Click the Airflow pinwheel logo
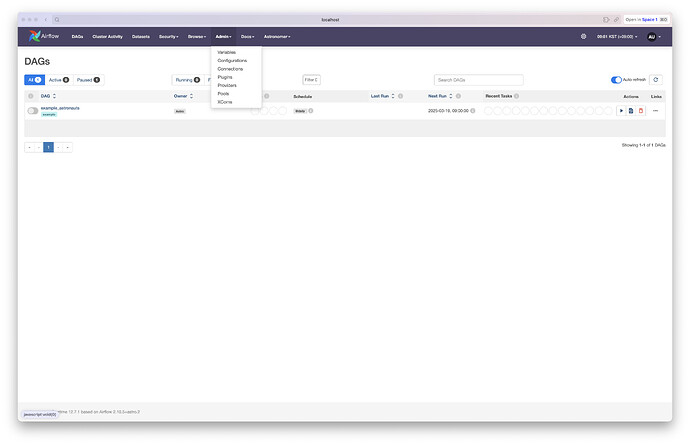Screen dimensions: 690x444 coord(34,36)
